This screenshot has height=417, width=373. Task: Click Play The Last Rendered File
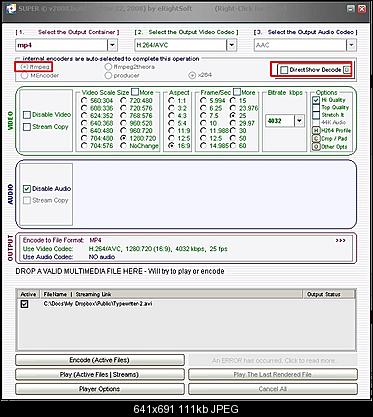pos(273,374)
